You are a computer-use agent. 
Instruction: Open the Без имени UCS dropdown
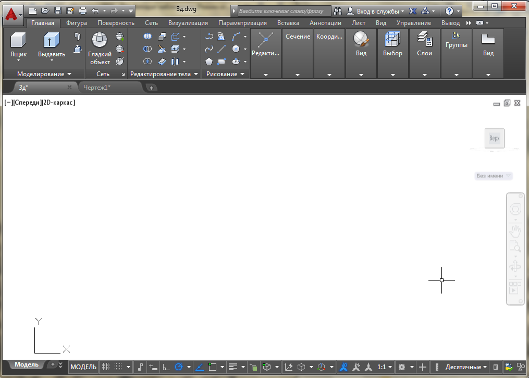(493, 176)
